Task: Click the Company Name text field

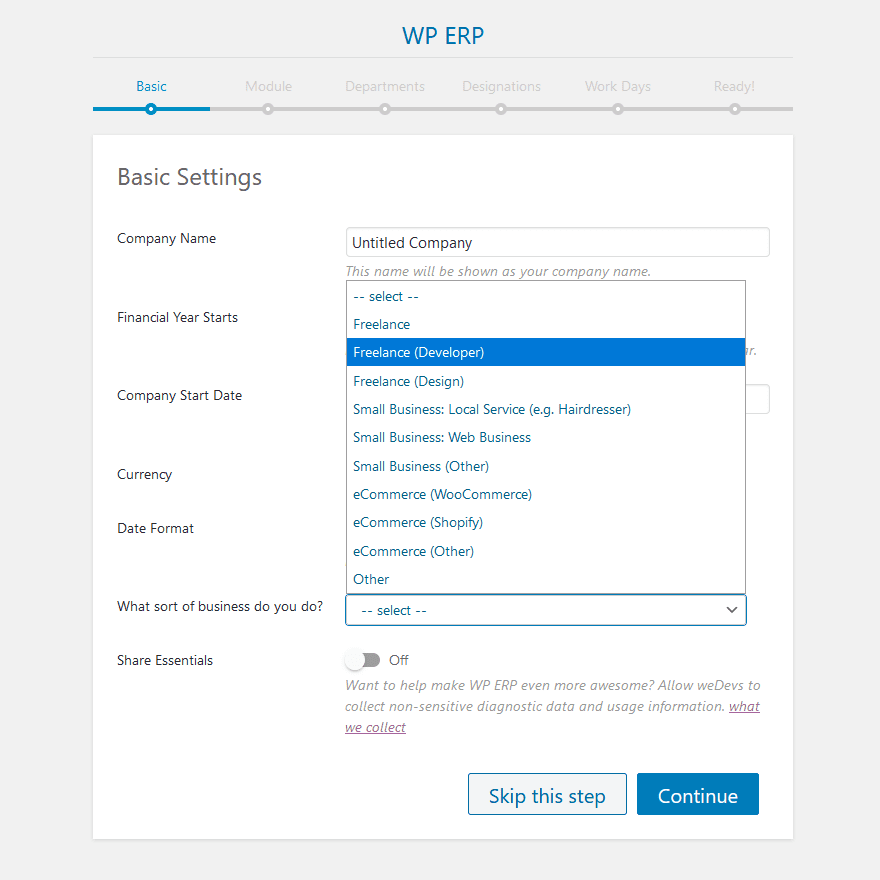Action: 557,242
